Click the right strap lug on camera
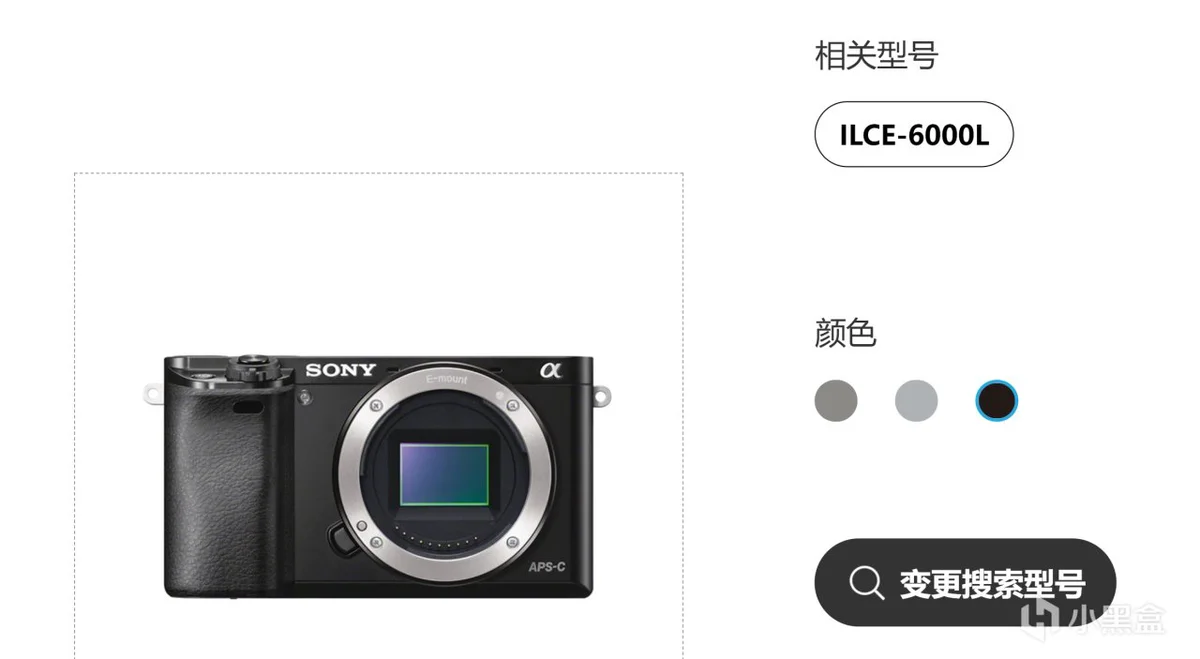The height and width of the screenshot is (659, 1200). tap(601, 396)
